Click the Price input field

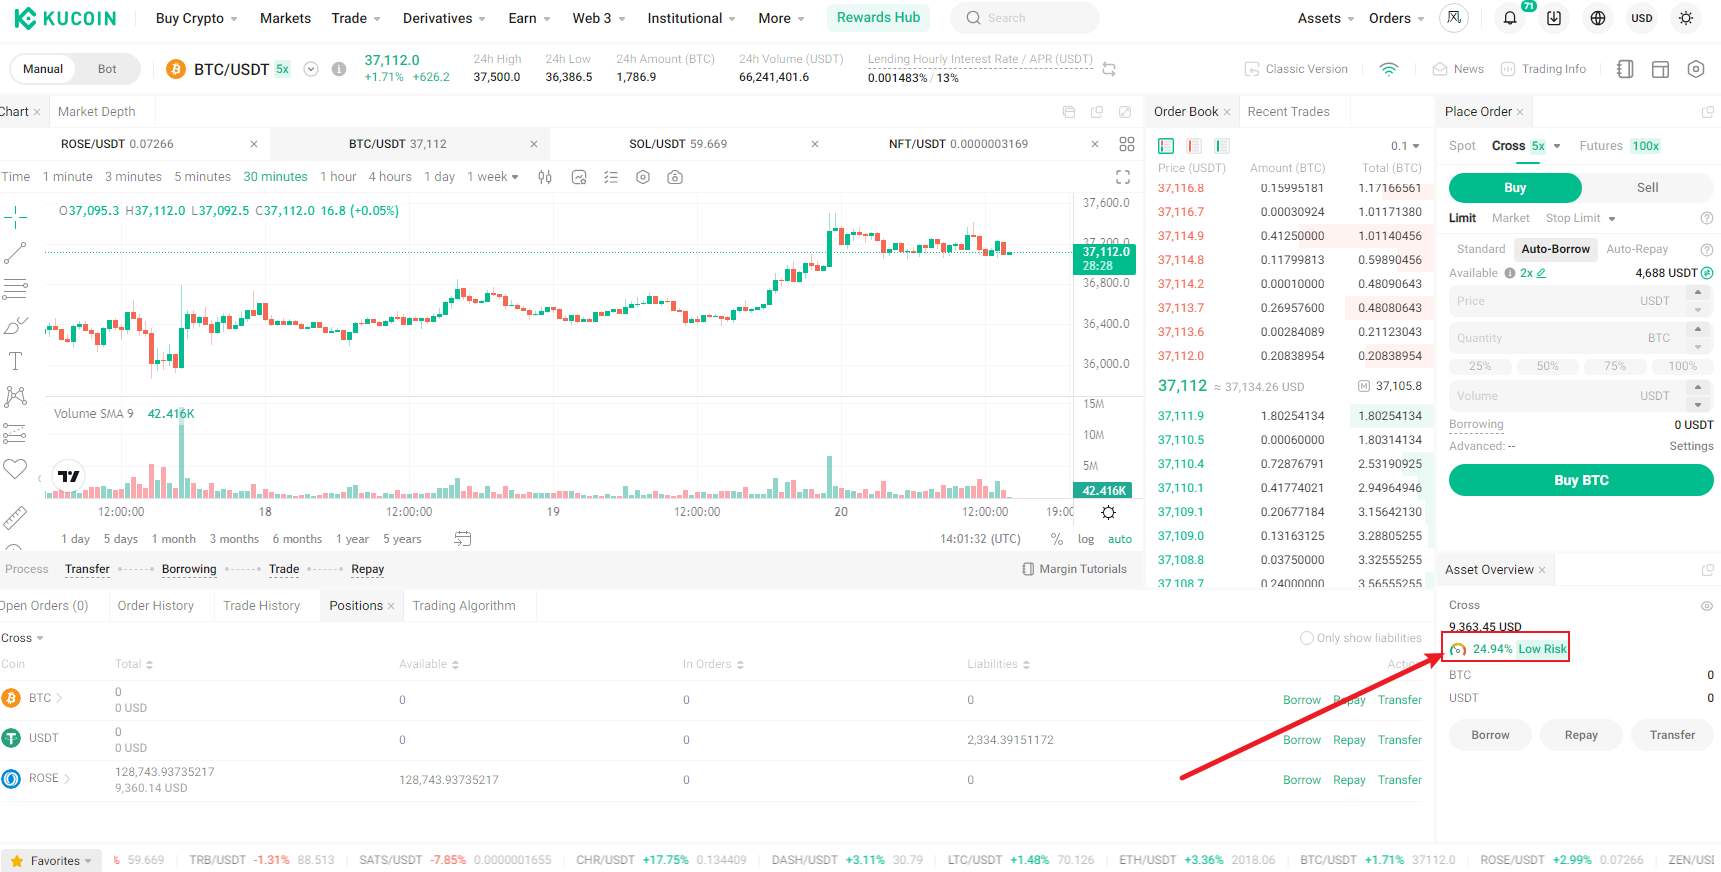1566,301
